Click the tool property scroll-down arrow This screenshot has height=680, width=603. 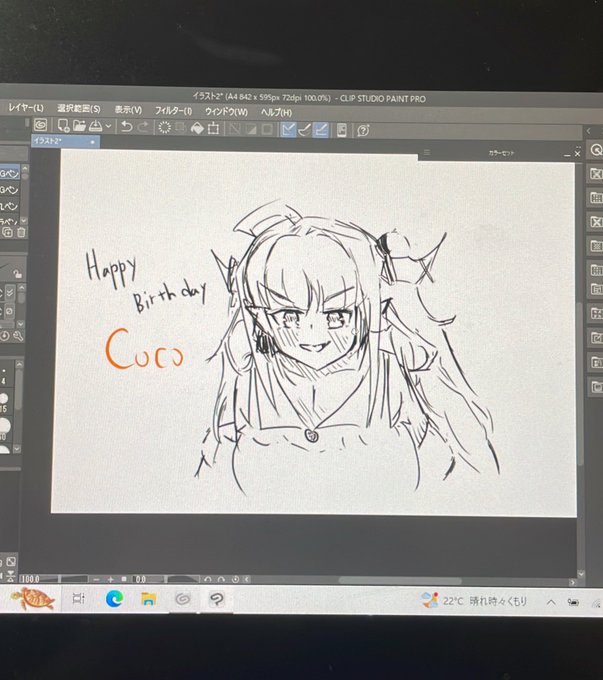tap(20, 324)
